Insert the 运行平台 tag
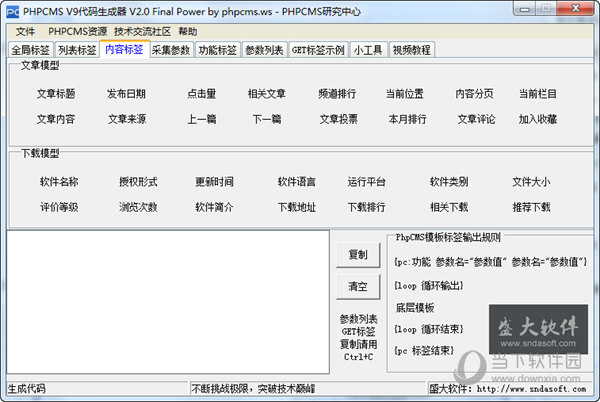Viewport: 600px width, 402px height. 367,182
